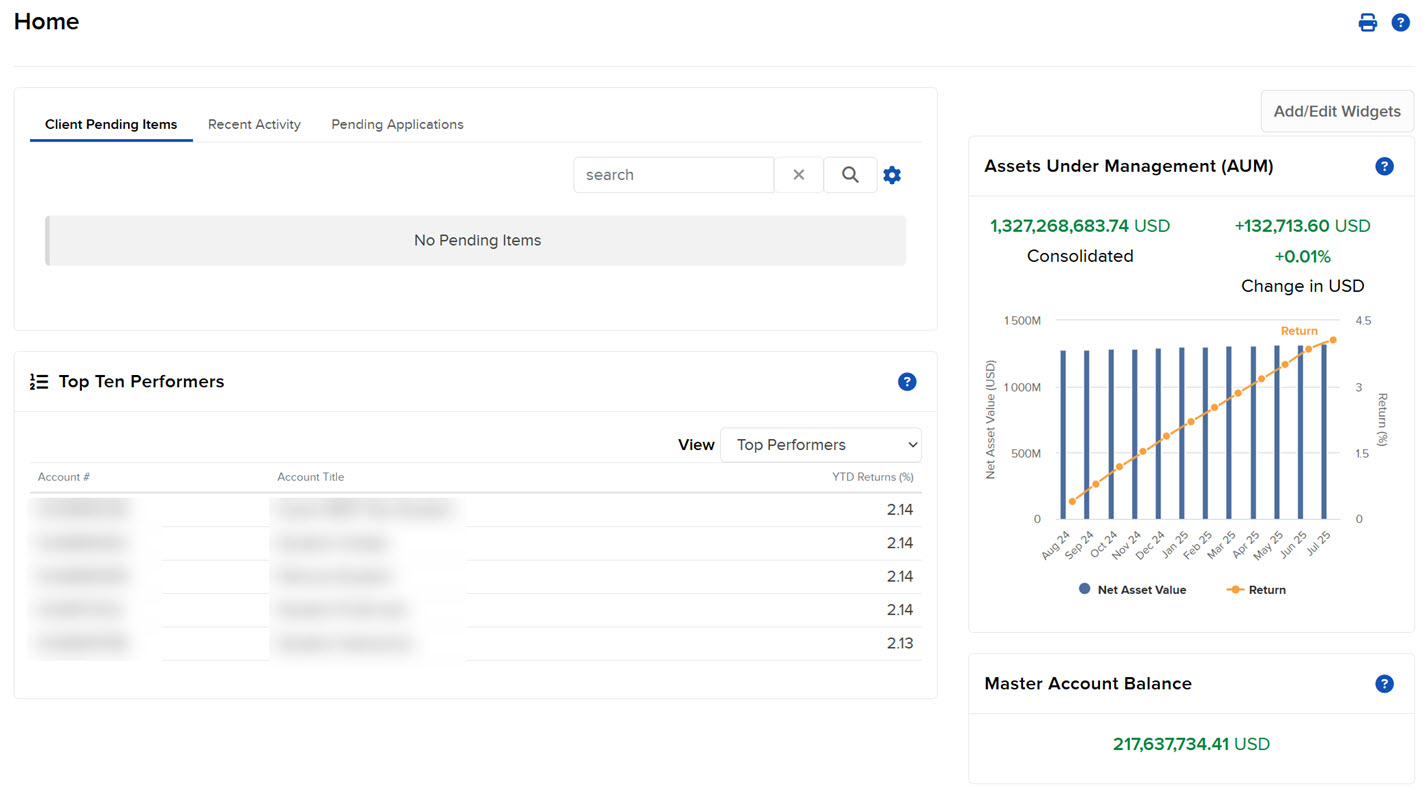Click the Home page heading
The width and height of the screenshot is (1428, 793).
point(46,22)
